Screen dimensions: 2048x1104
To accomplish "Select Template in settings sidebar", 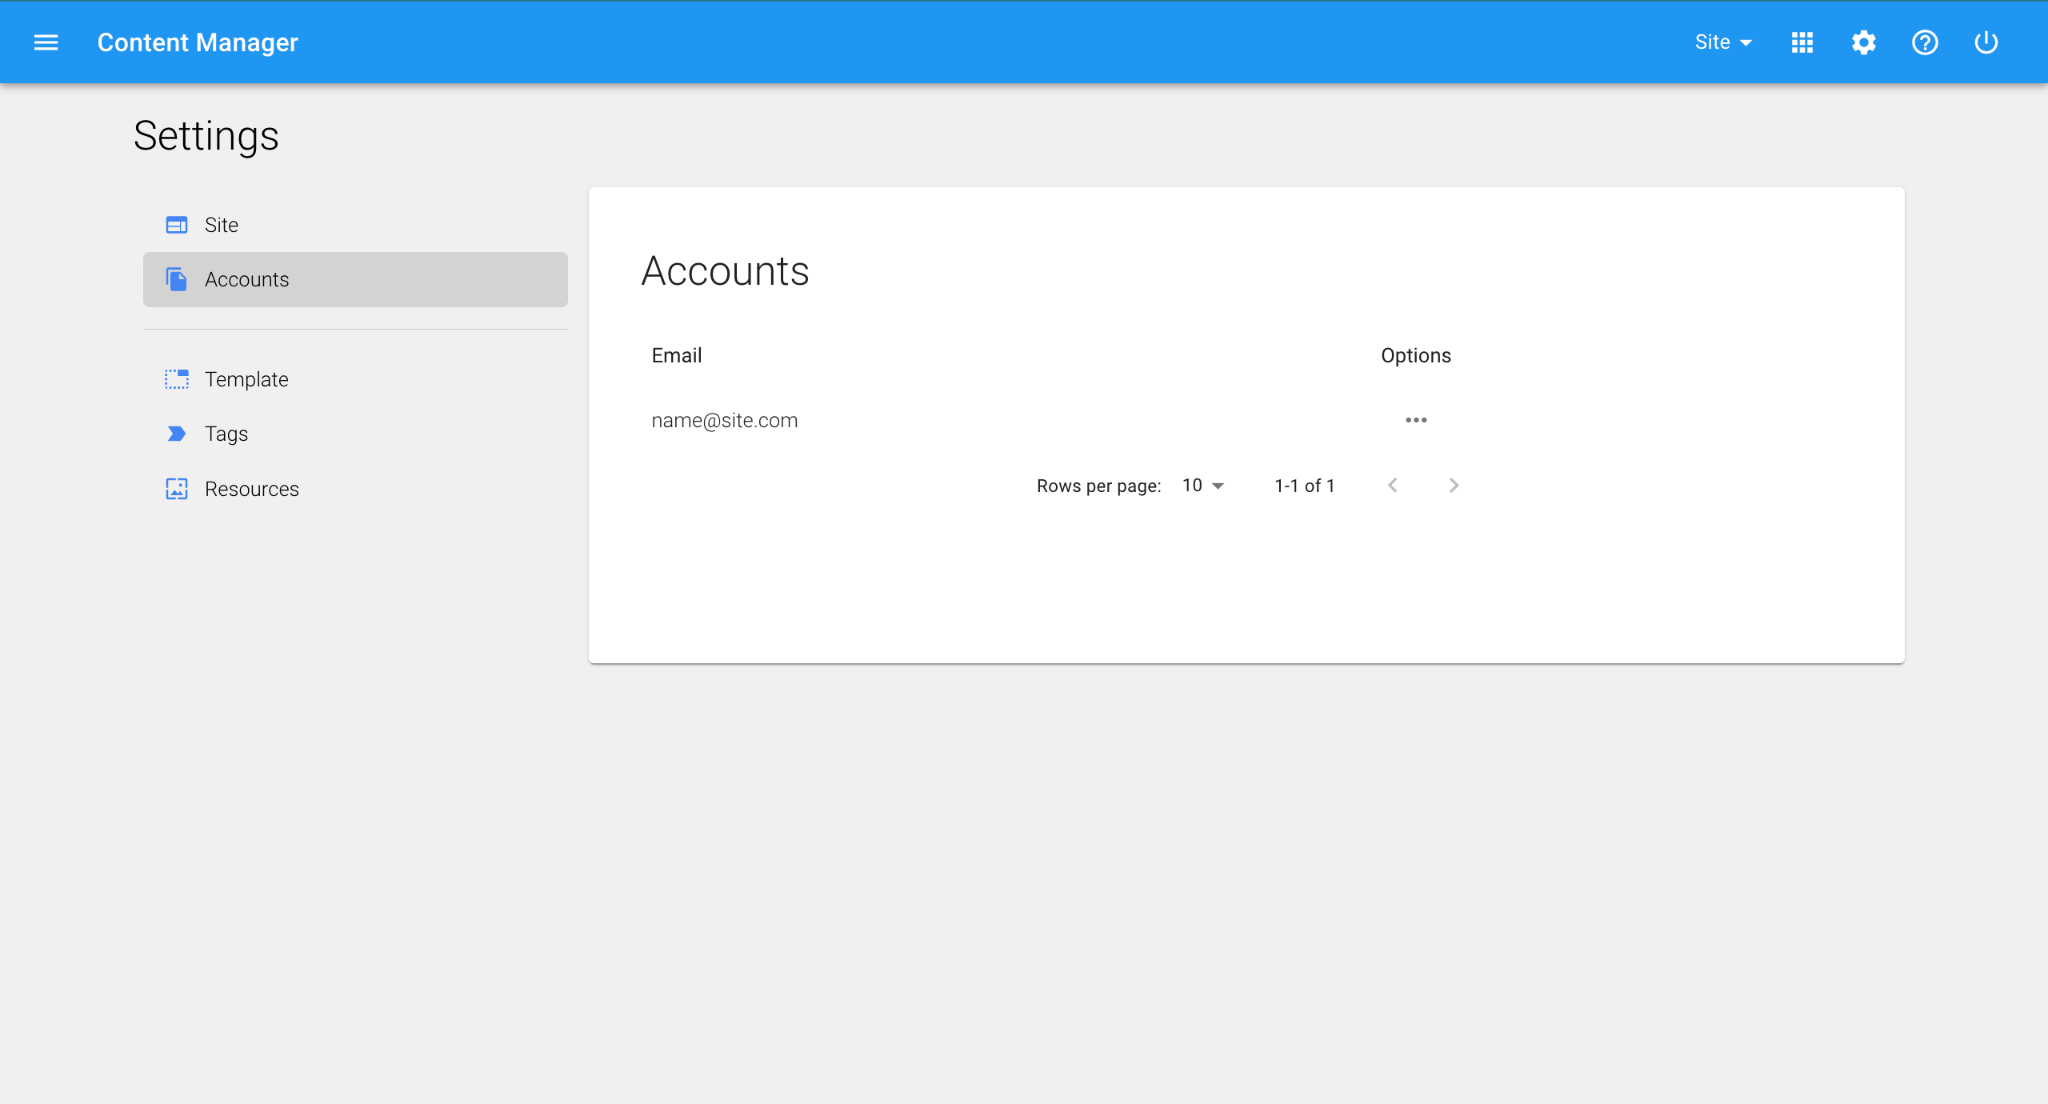I will pyautogui.click(x=246, y=379).
